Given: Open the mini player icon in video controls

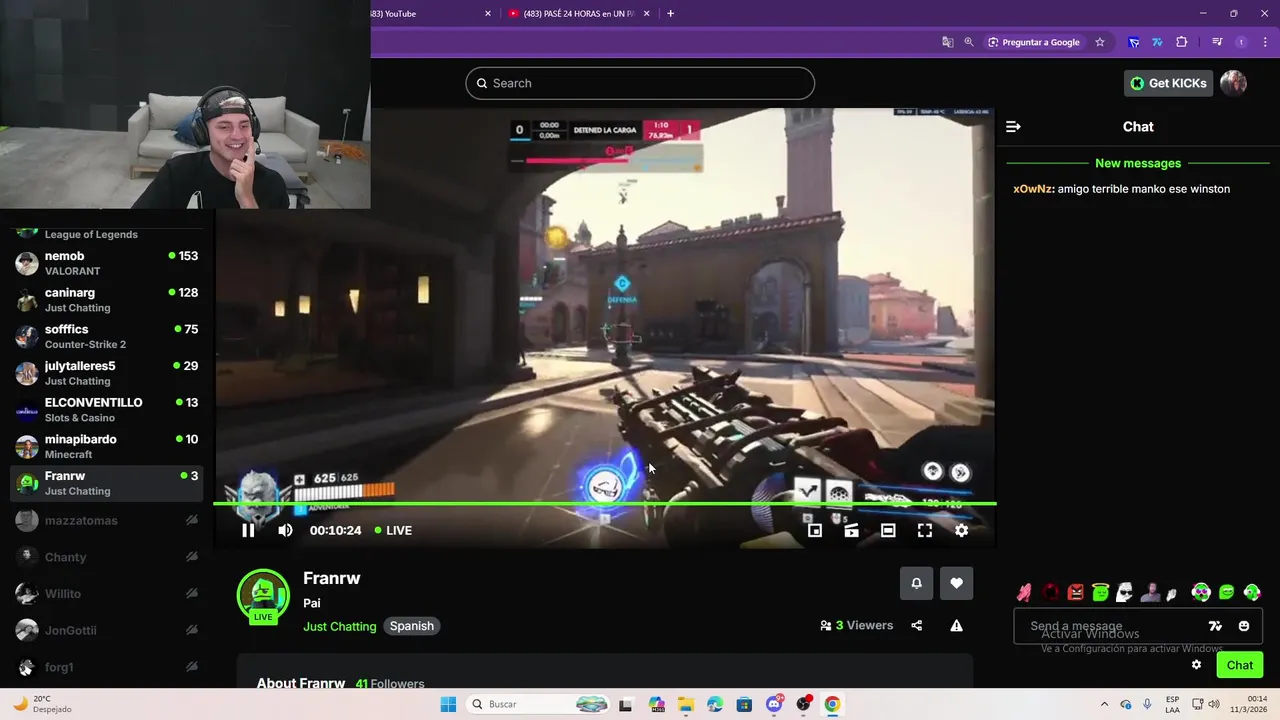Looking at the screenshot, I should (x=815, y=531).
